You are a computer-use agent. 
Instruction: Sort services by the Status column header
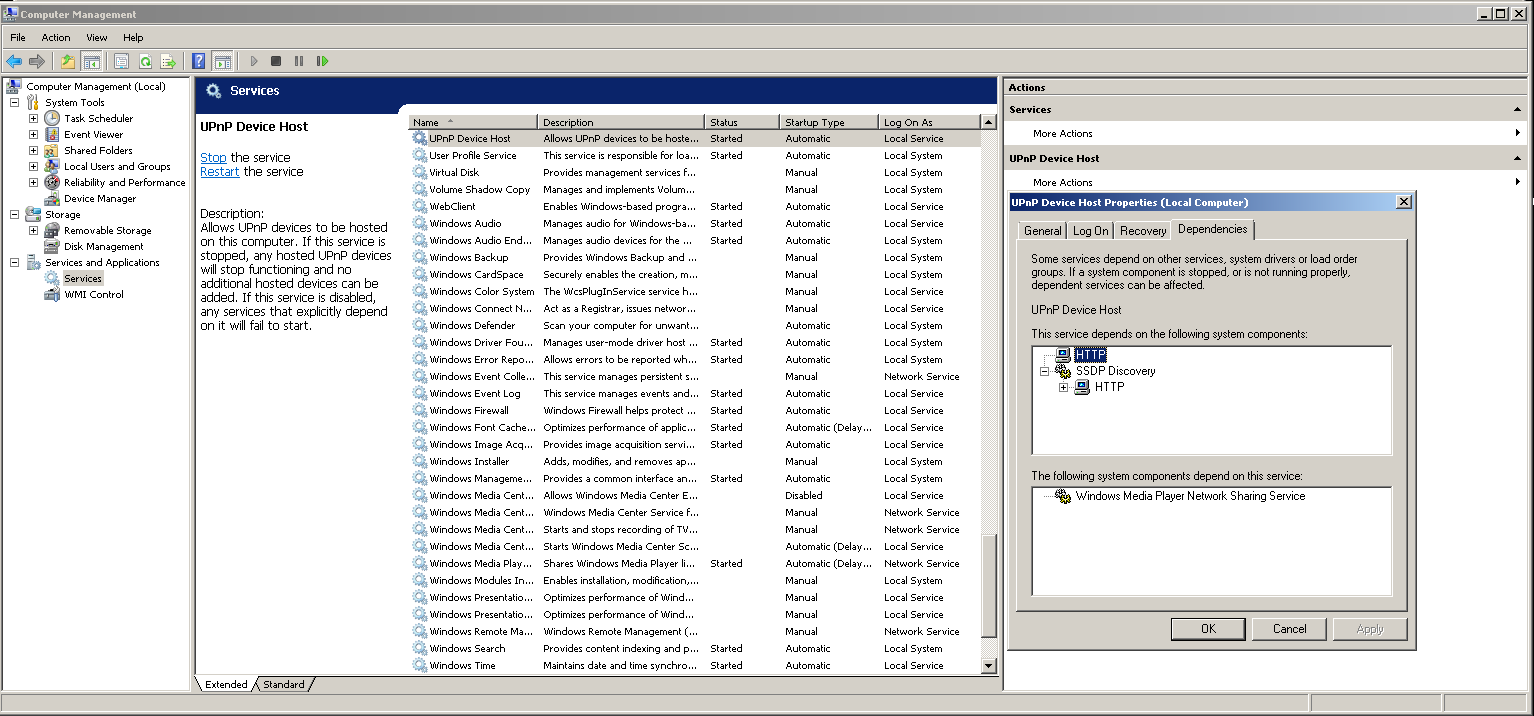[x=742, y=122]
